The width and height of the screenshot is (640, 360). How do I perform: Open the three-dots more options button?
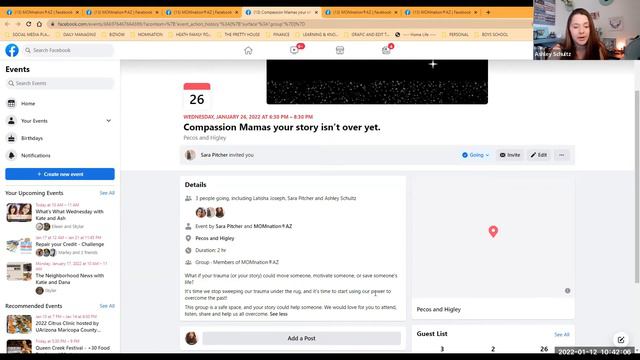(x=562, y=155)
